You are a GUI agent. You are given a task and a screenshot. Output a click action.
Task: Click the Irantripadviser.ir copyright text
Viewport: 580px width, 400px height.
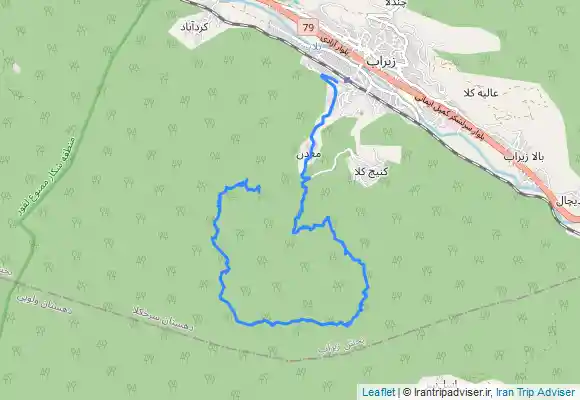coord(447,392)
